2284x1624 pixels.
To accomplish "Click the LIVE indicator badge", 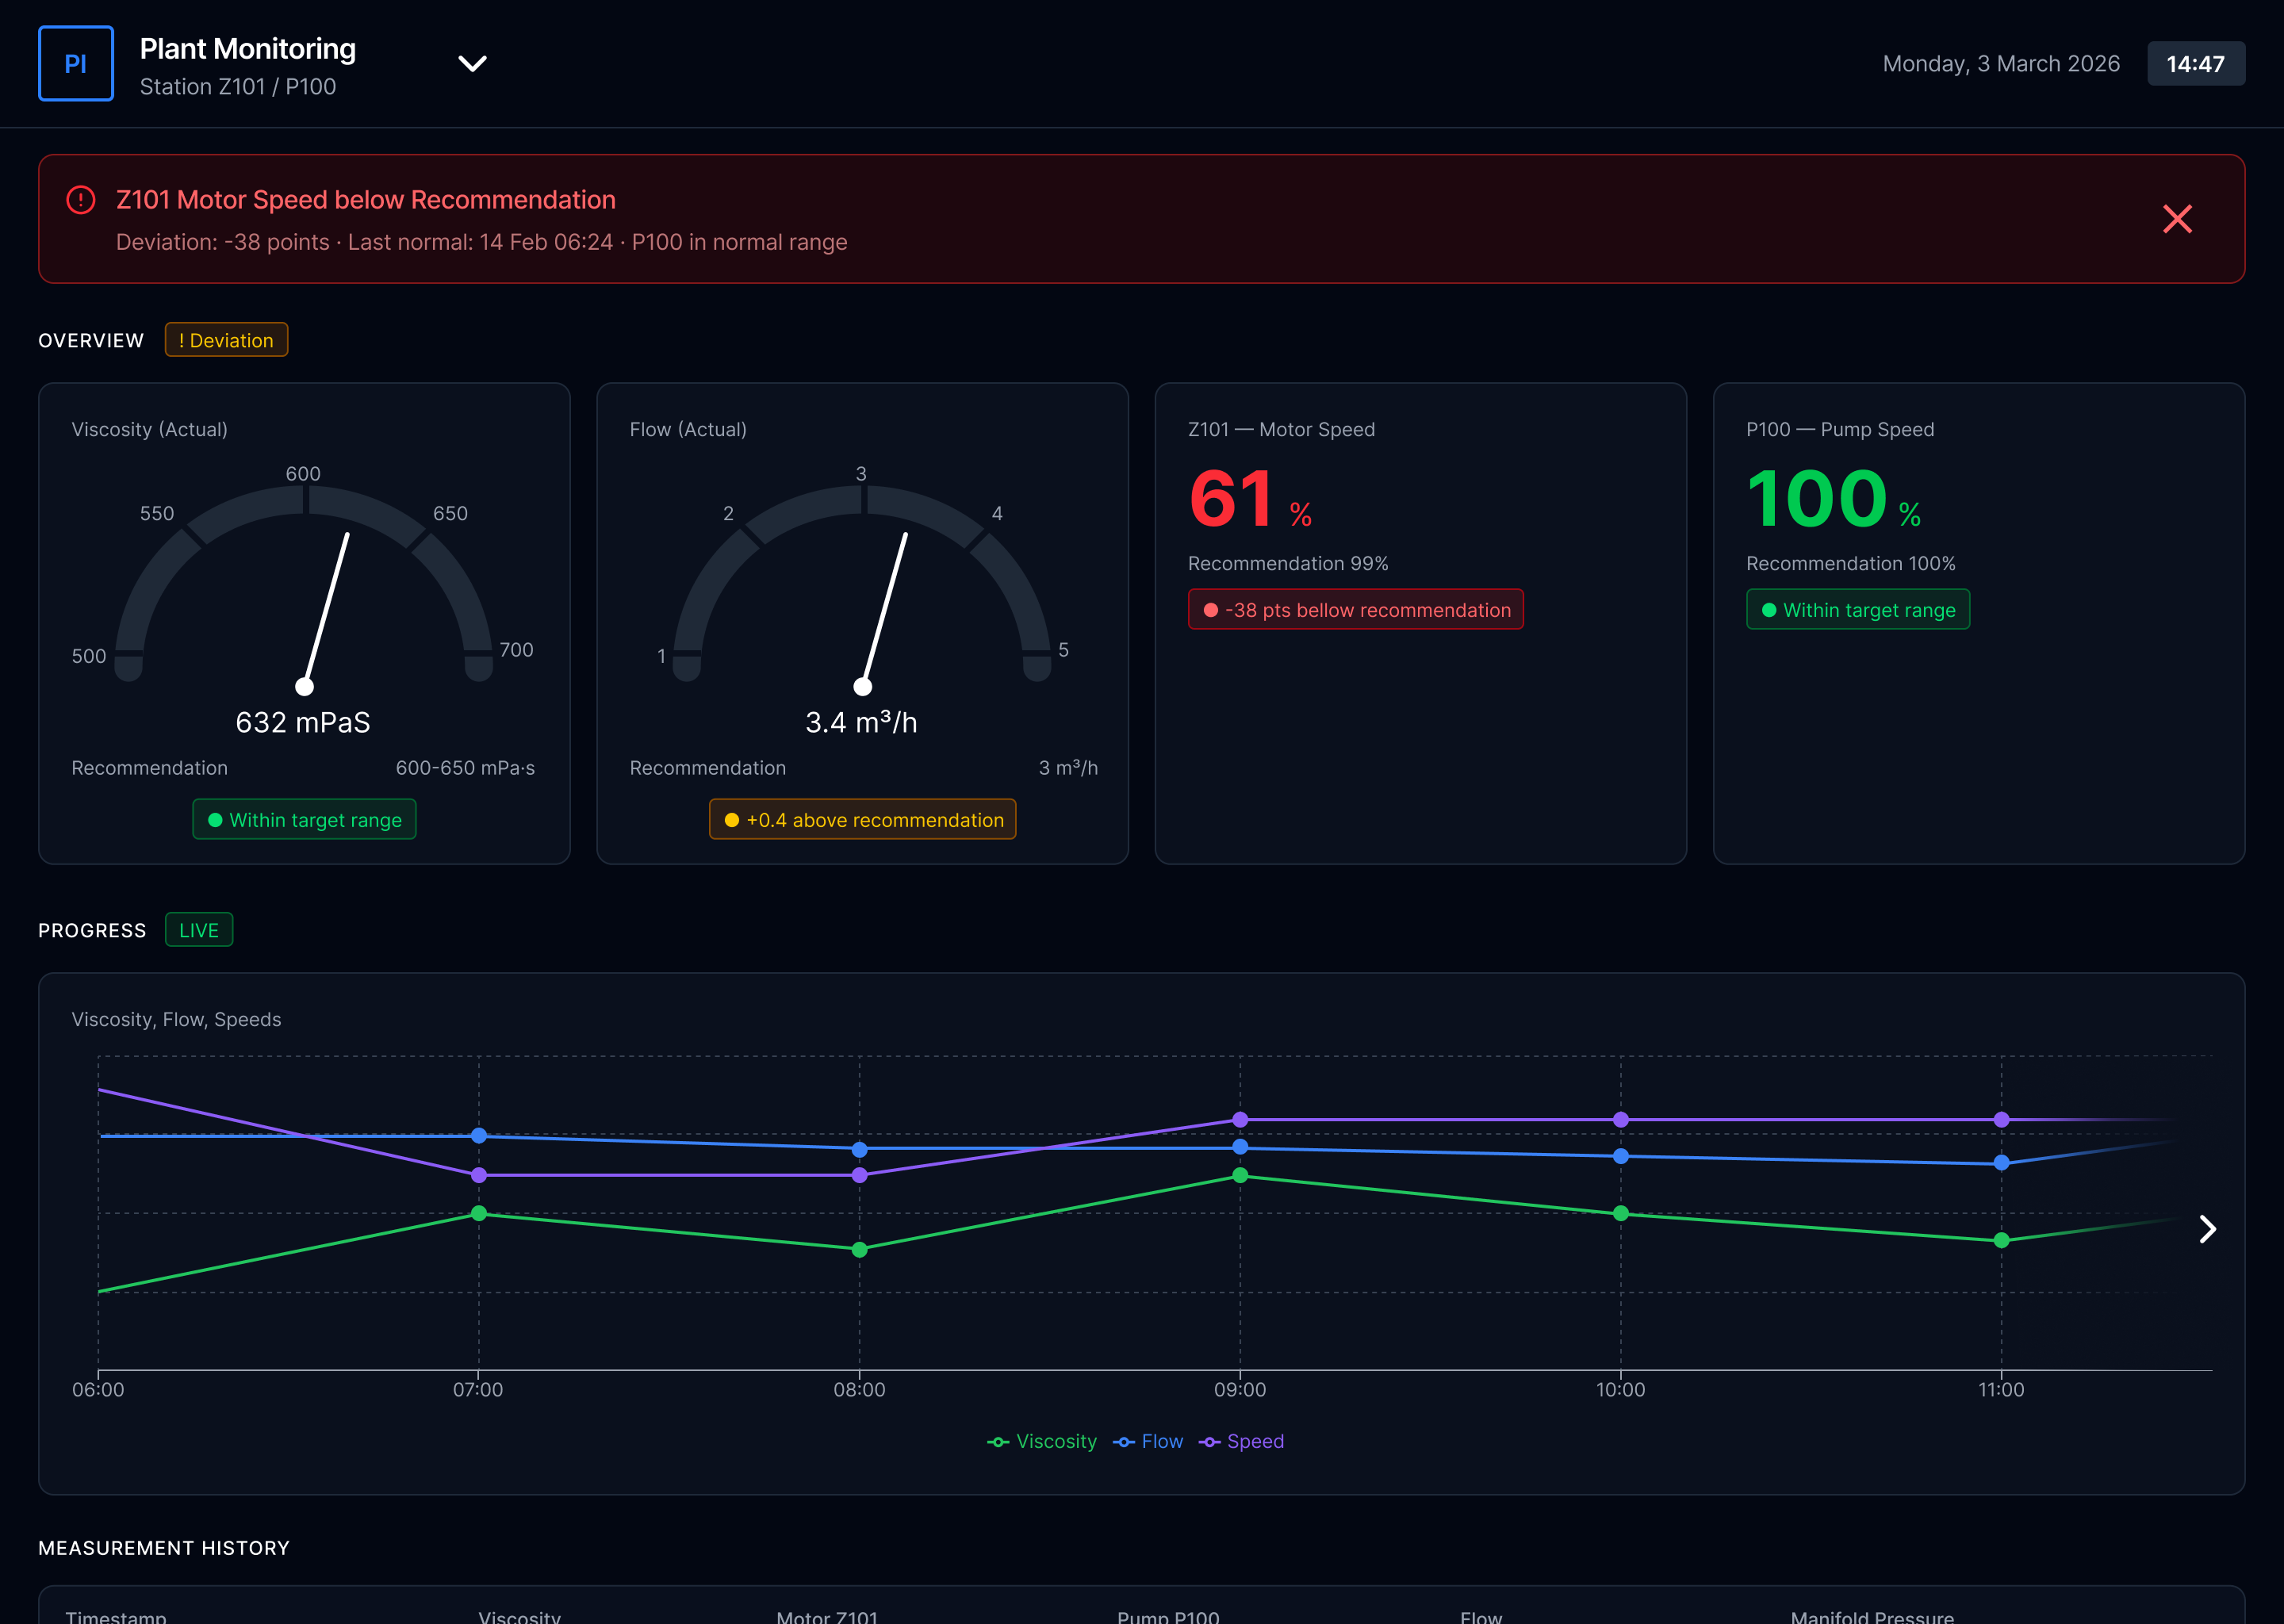I will (198, 930).
